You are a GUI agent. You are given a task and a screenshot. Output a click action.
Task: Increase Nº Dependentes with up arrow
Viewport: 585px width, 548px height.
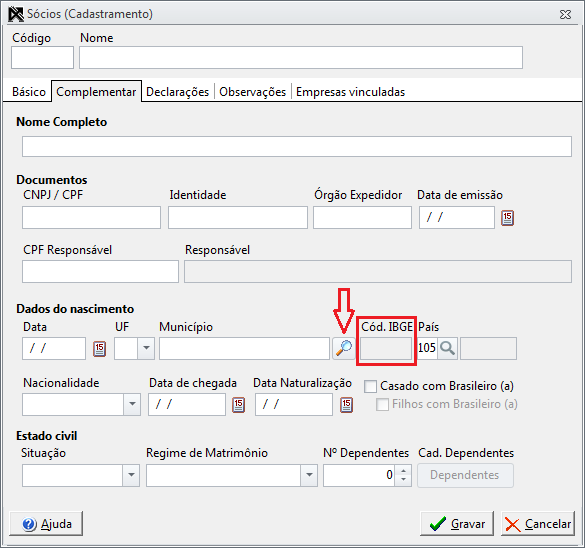[403, 470]
